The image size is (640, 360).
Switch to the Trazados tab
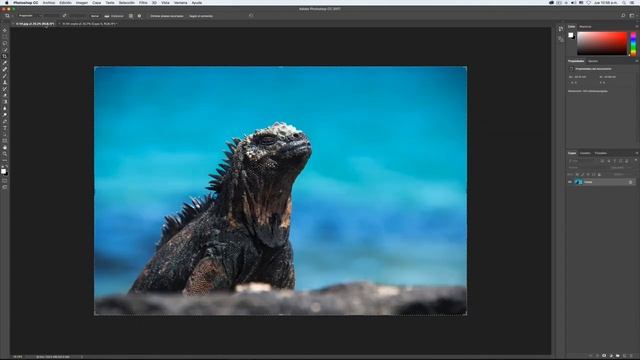tap(601, 153)
